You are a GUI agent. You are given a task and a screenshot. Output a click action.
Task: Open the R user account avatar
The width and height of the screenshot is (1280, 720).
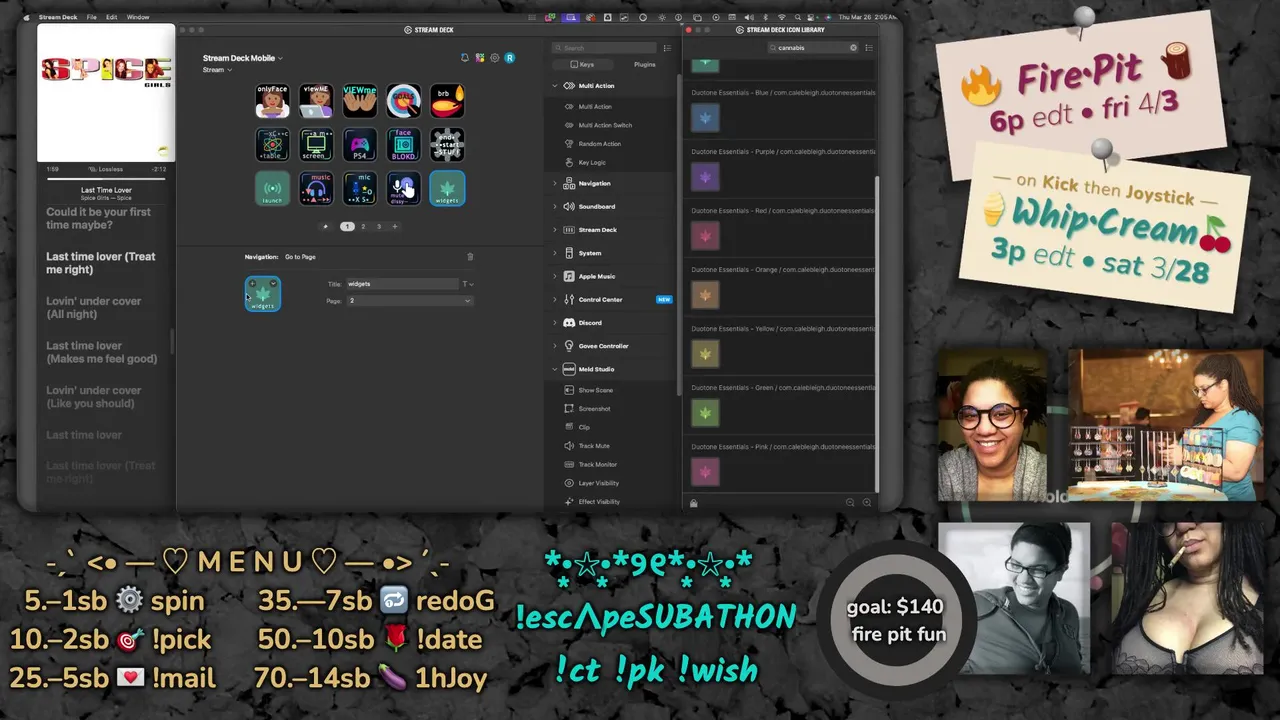[x=510, y=58]
